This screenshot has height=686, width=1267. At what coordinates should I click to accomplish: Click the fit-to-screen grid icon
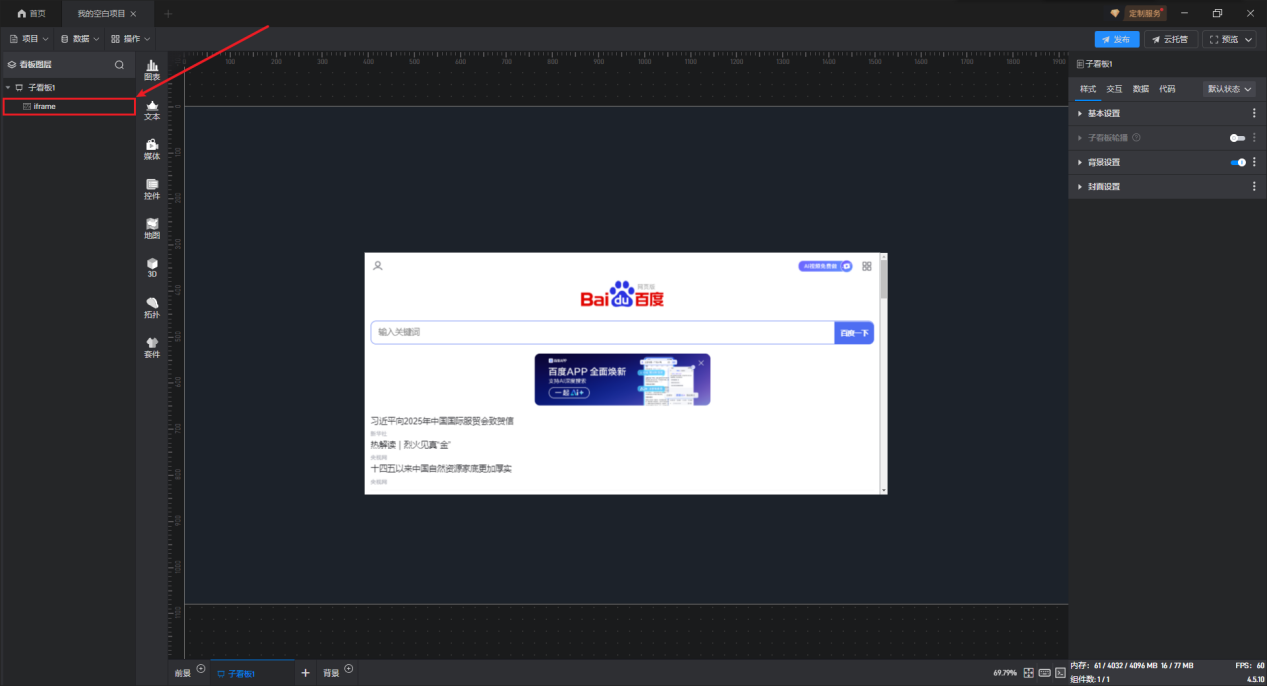1028,673
